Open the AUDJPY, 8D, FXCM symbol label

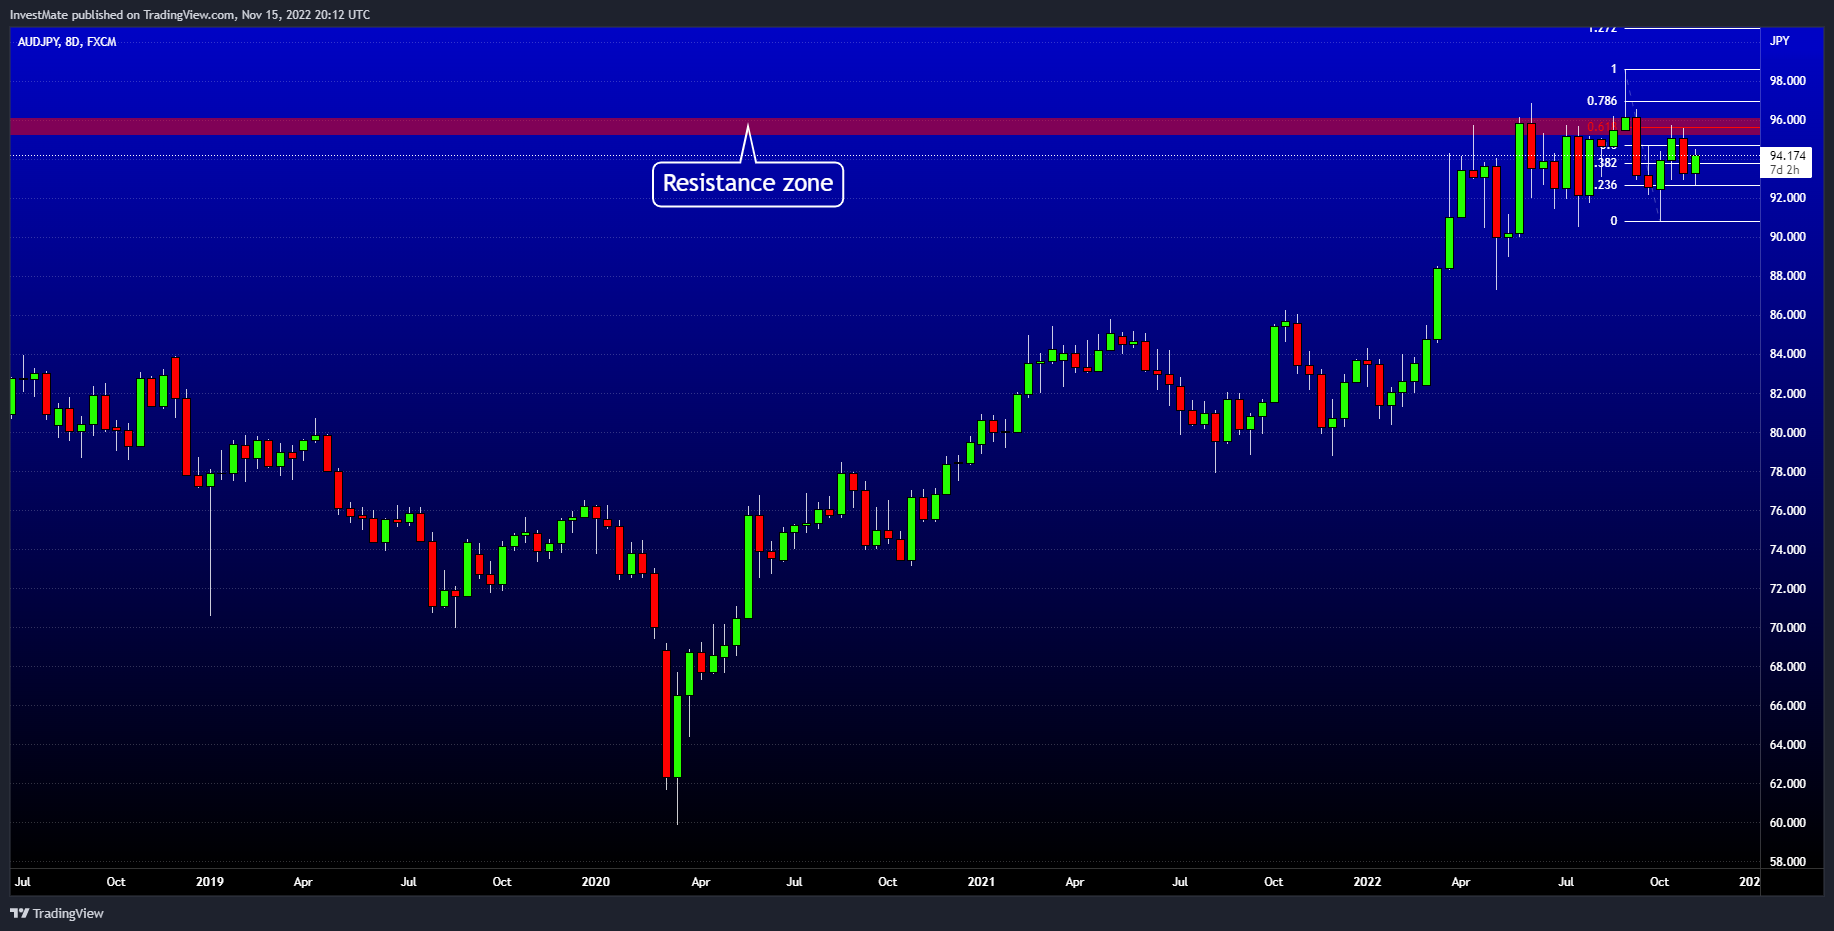point(67,42)
